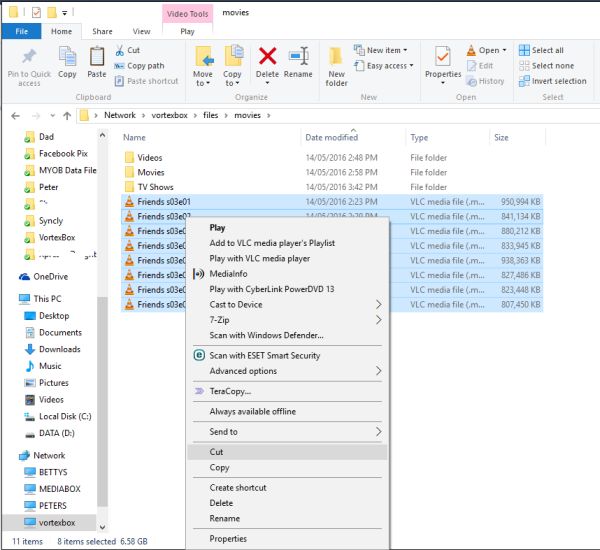Click the Copy icon in Clipboard group
The image size is (600, 550).
67,57
